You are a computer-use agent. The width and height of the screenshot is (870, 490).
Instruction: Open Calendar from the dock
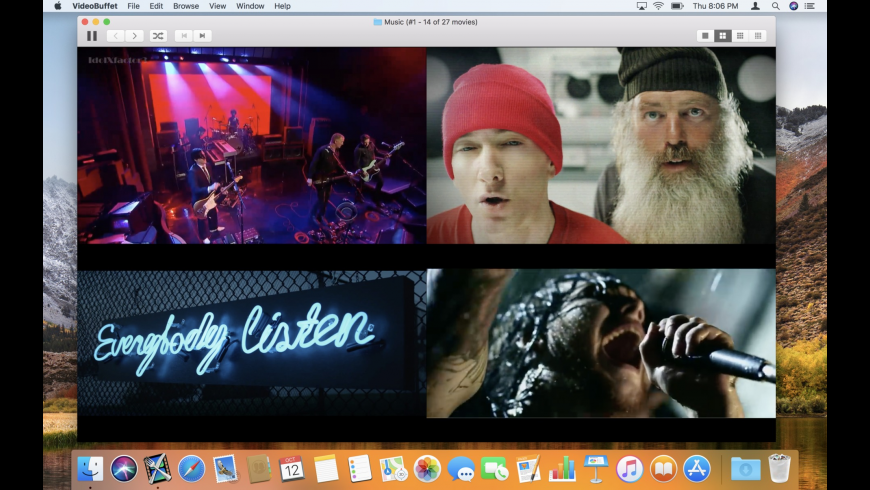tap(292, 469)
